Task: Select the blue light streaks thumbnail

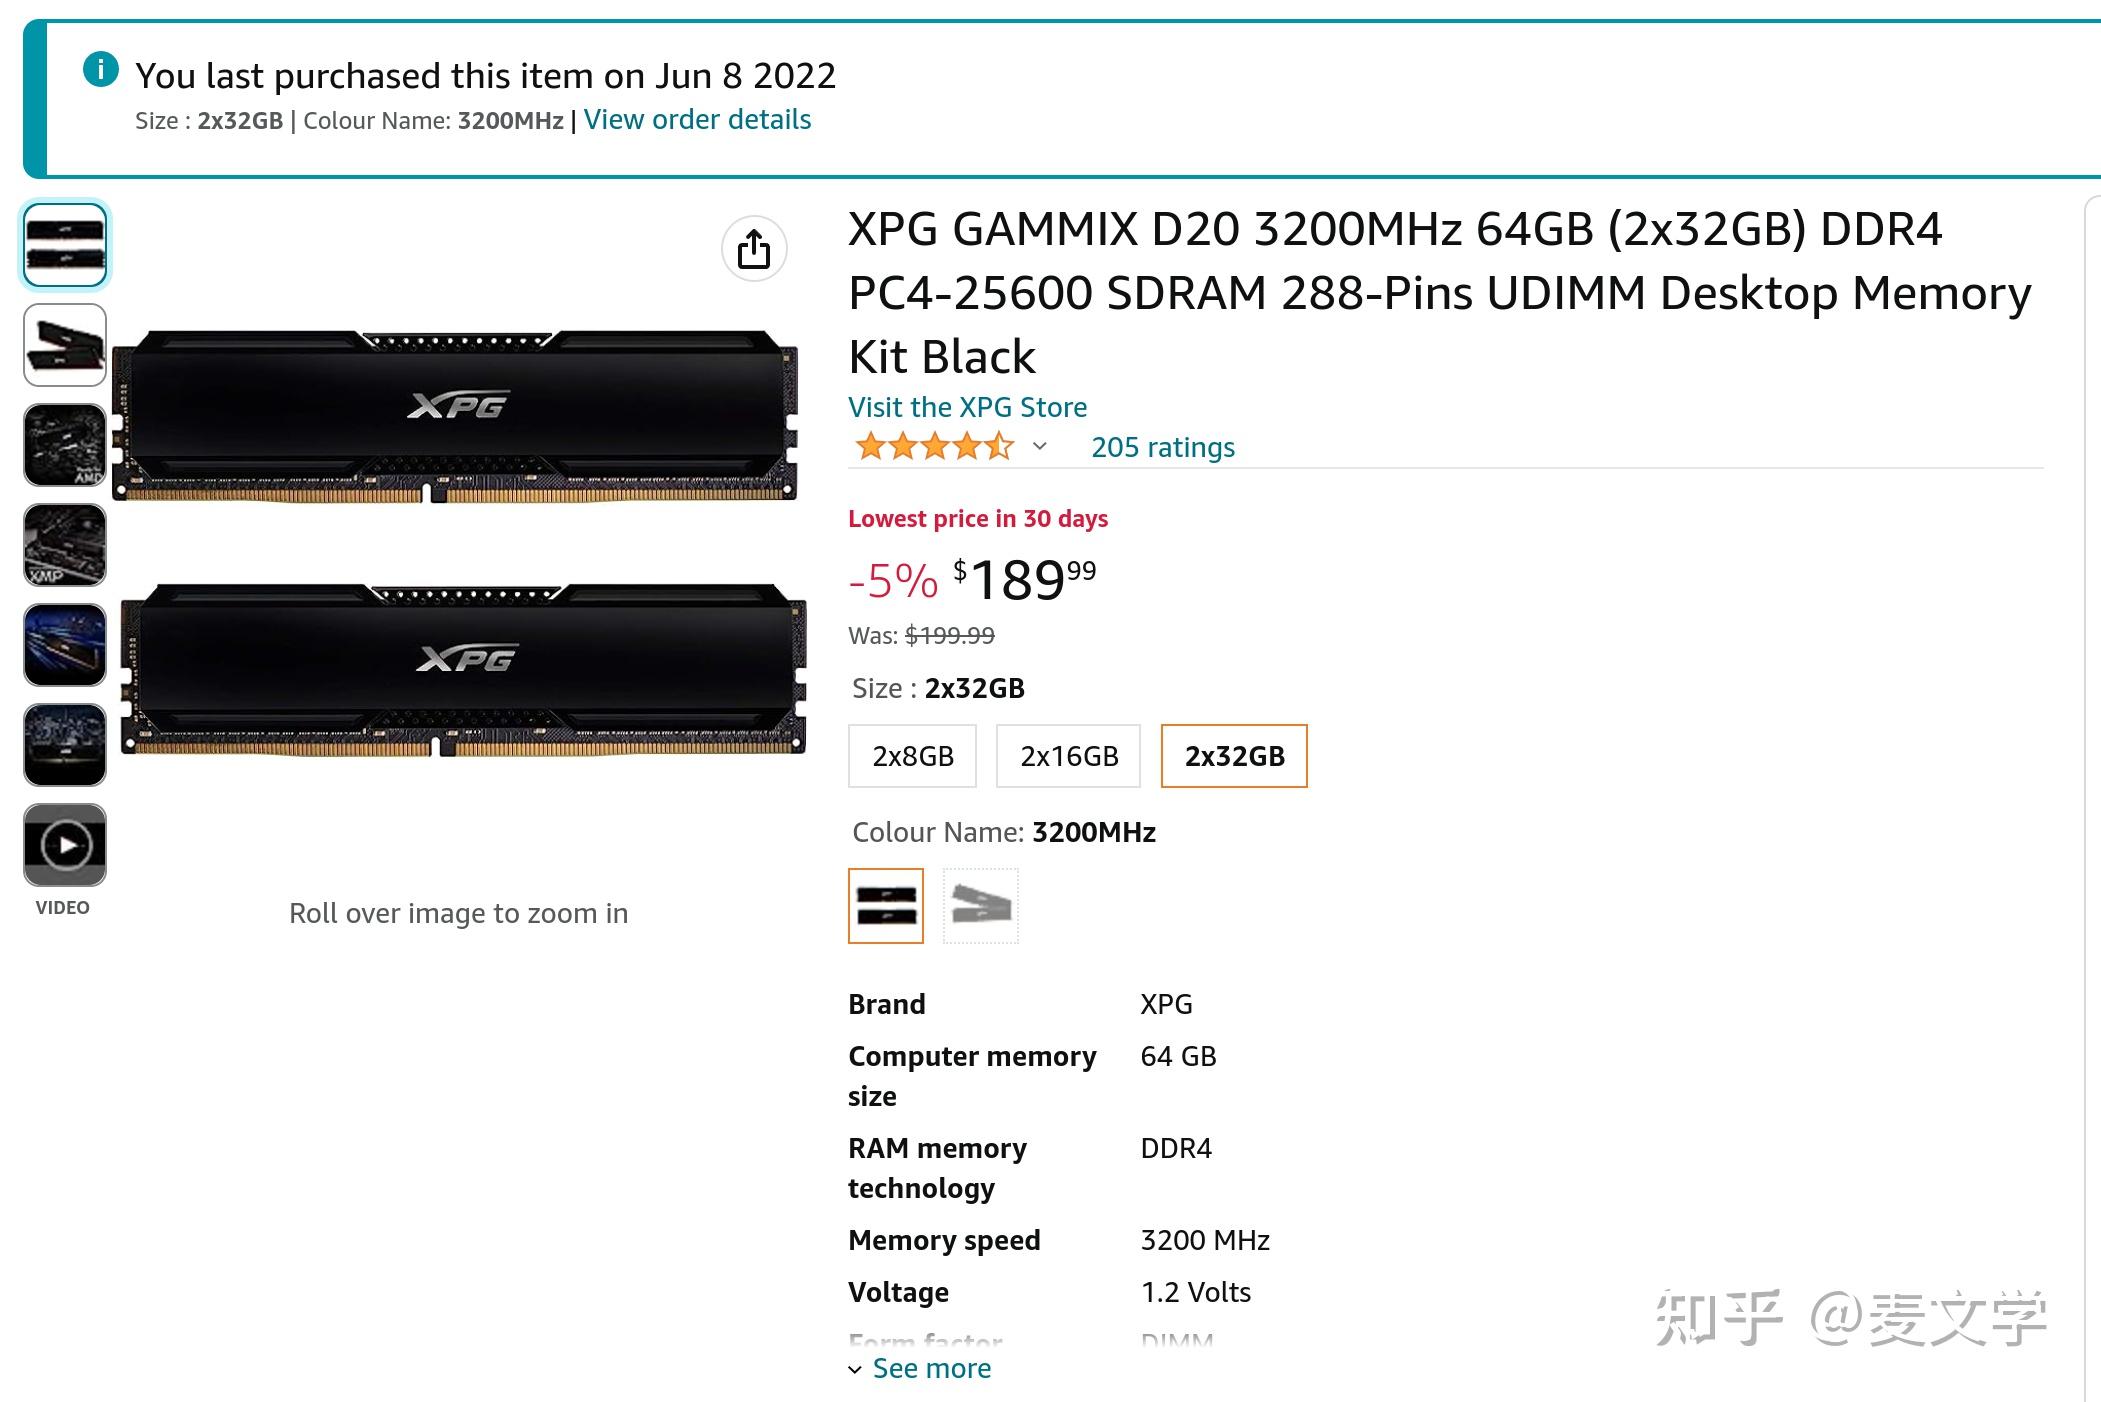Action: pyautogui.click(x=65, y=645)
